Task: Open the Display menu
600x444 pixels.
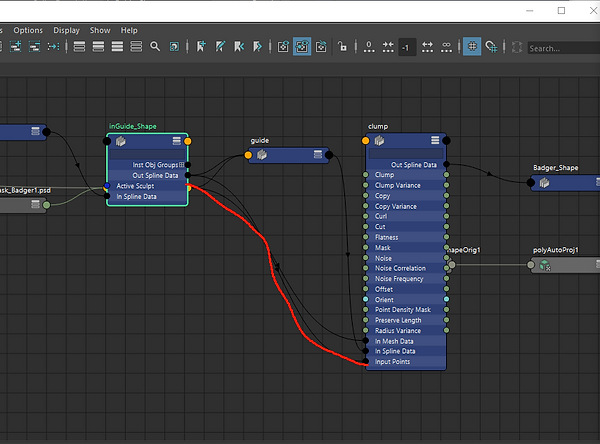Action: point(67,30)
